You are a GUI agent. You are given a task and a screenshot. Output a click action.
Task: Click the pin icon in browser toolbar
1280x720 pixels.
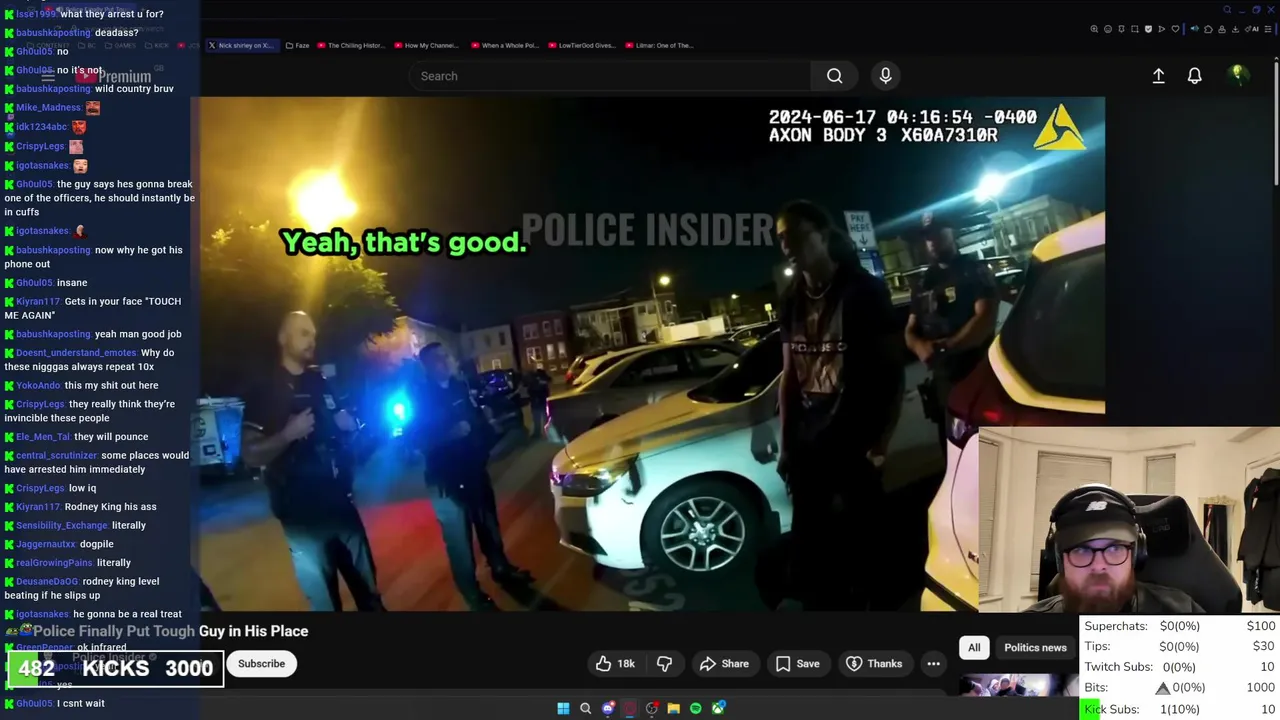coord(1121,29)
